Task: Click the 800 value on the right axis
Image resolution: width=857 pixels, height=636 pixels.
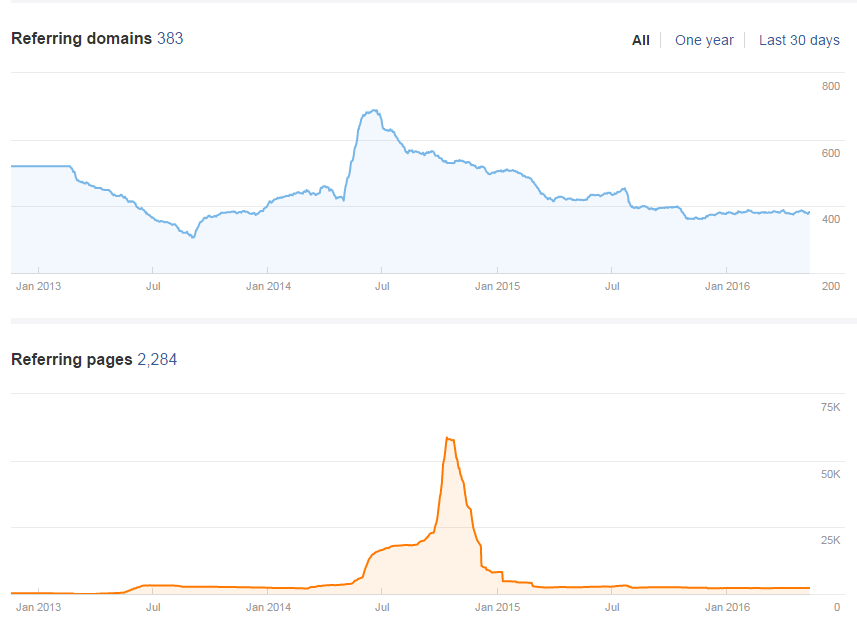Action: click(830, 86)
